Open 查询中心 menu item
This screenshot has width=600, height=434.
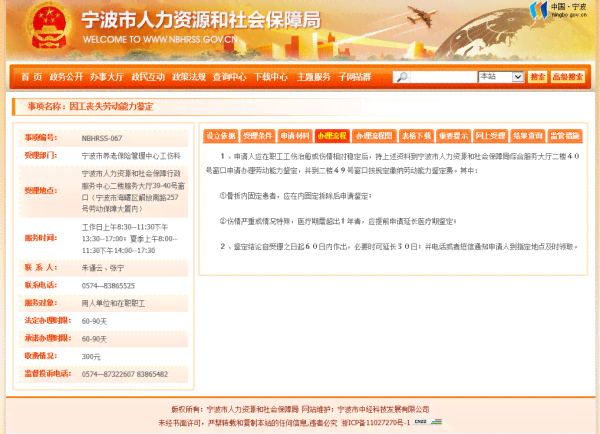(x=230, y=77)
